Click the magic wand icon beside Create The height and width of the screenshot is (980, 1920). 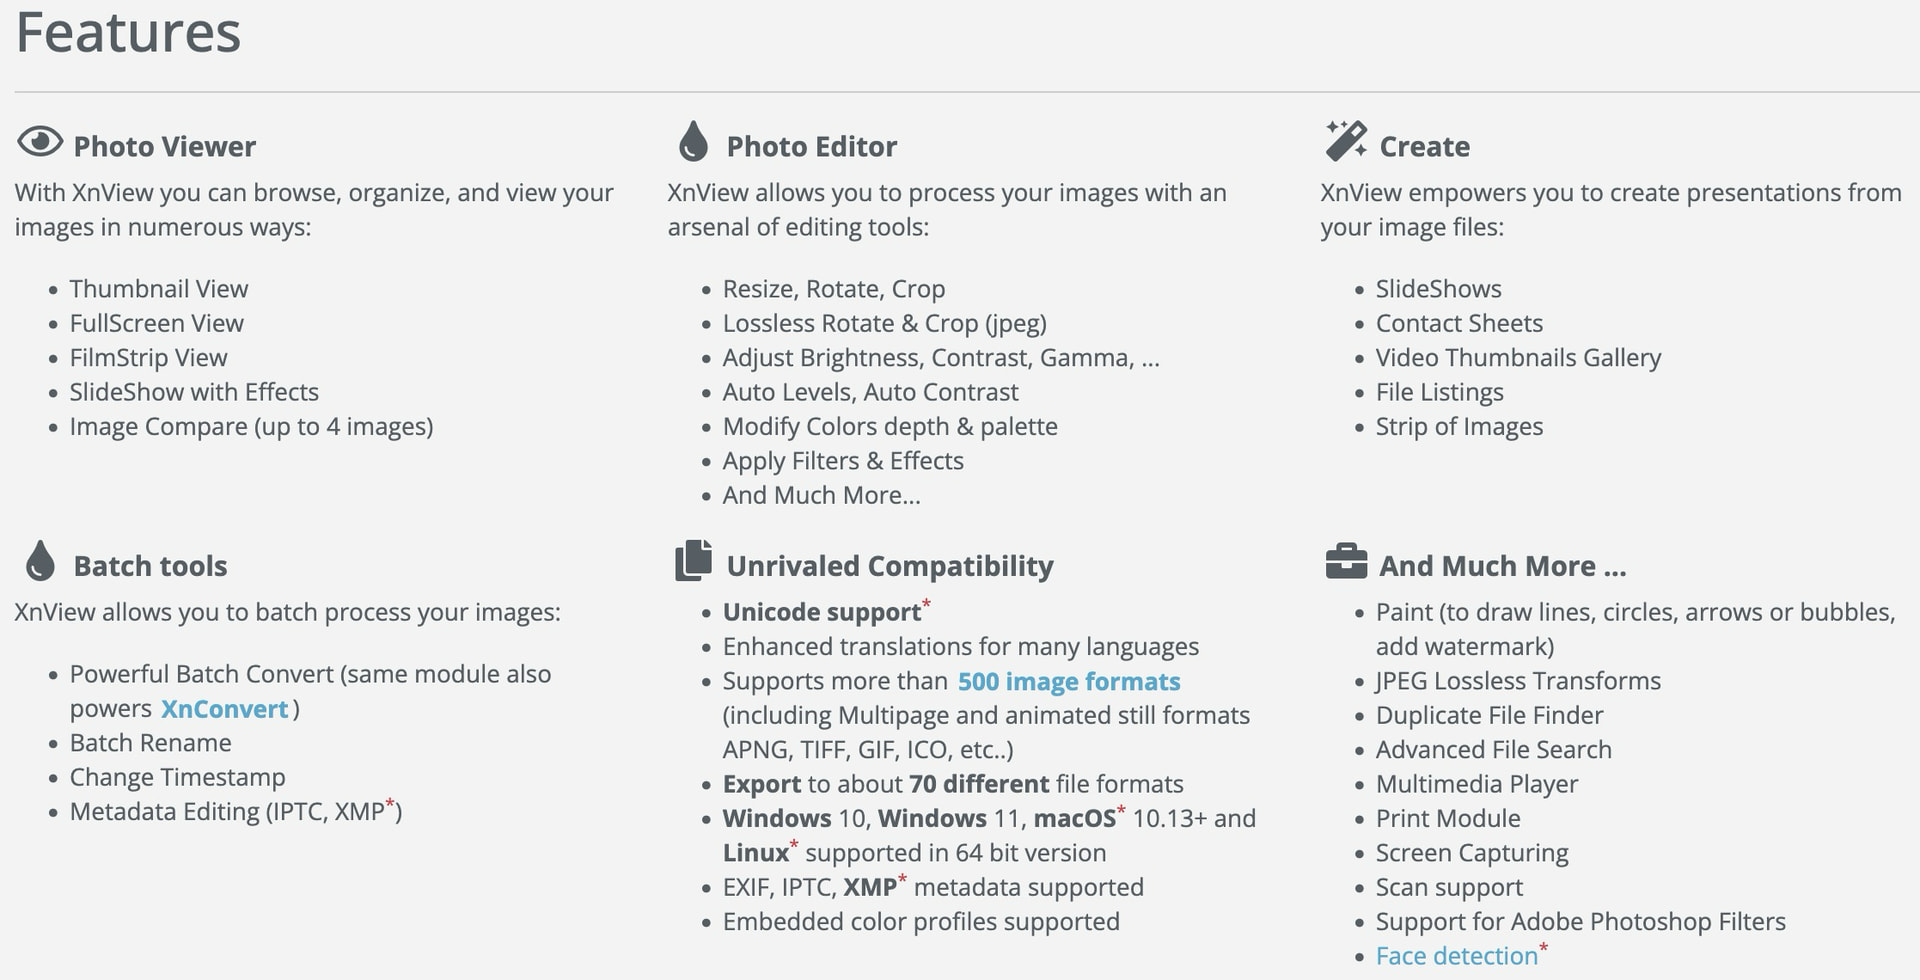pos(1346,141)
